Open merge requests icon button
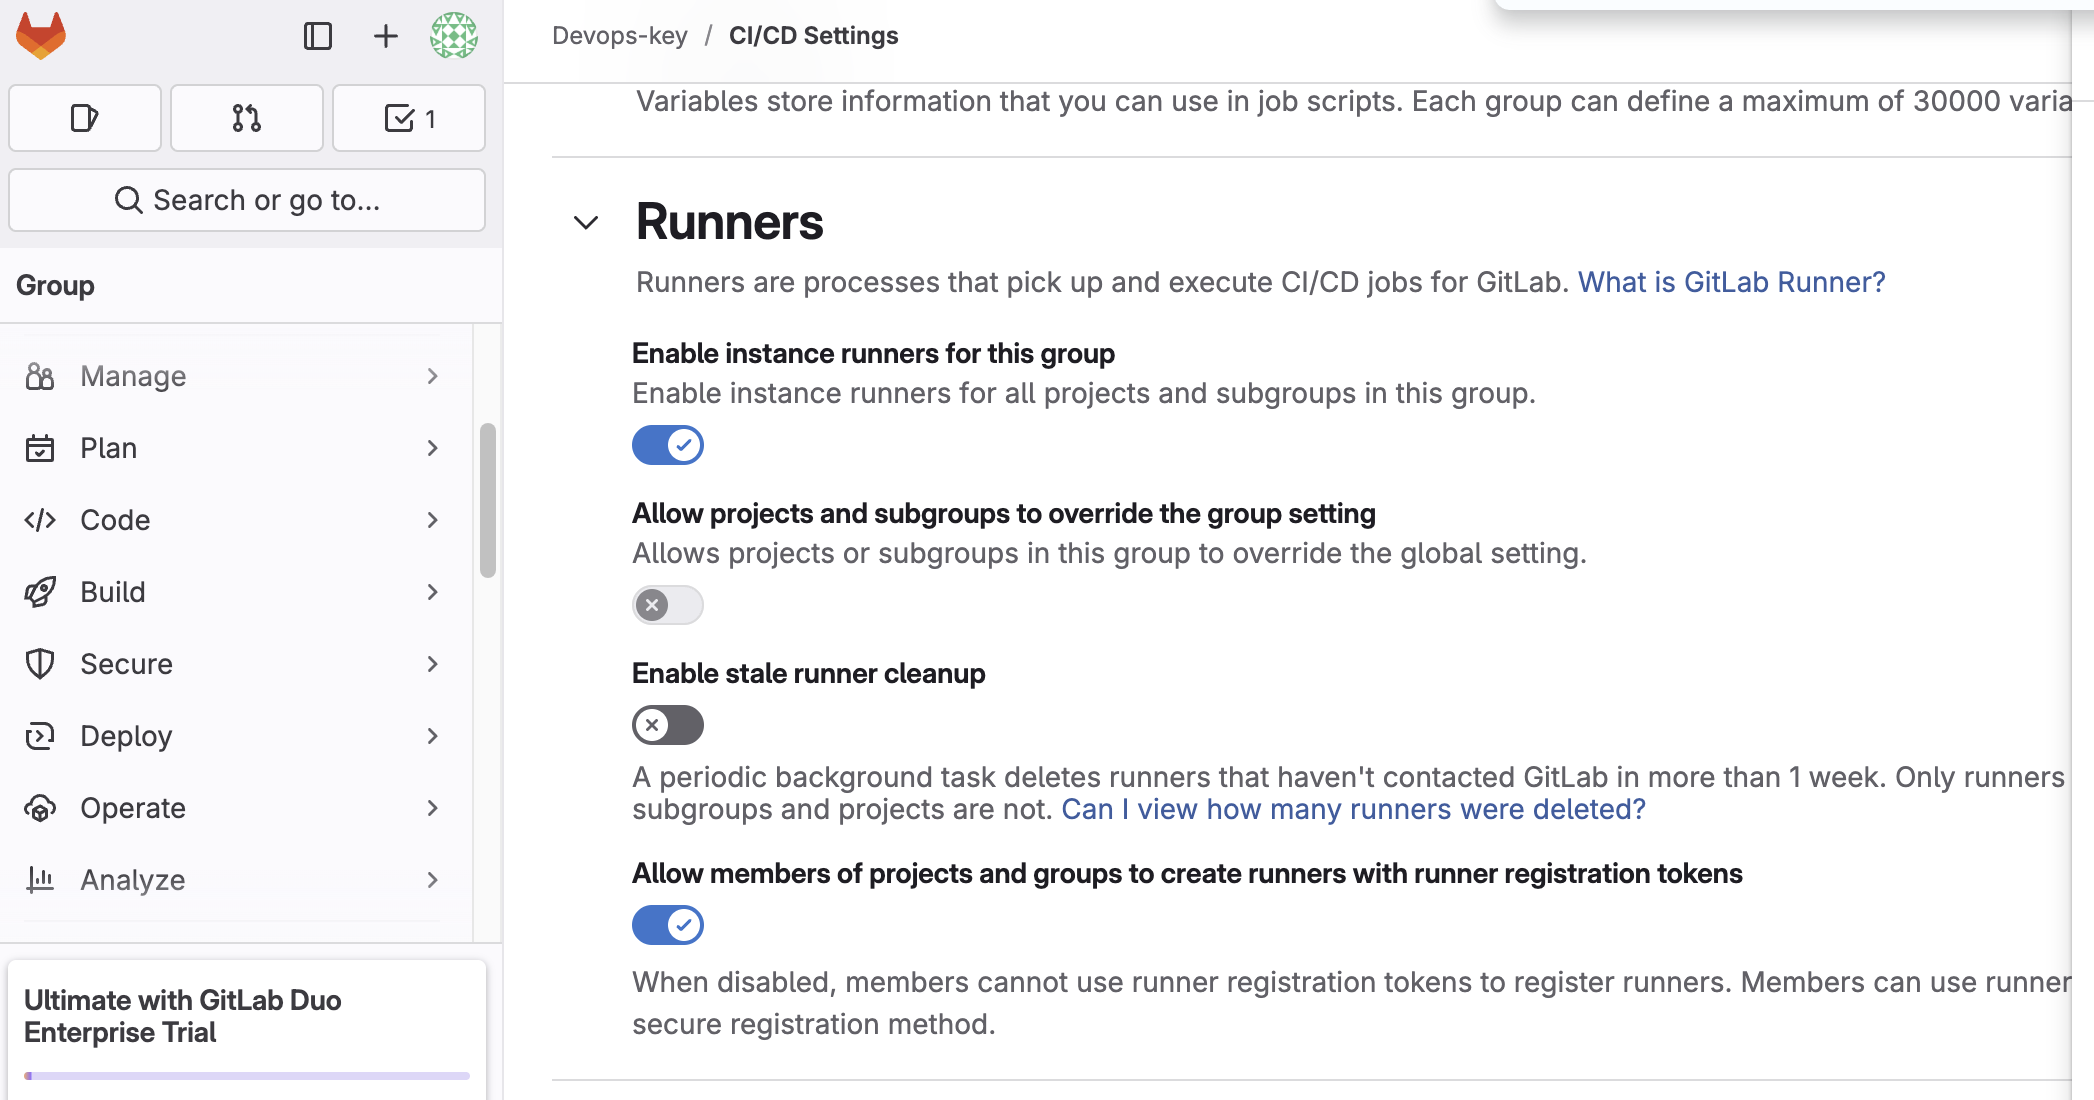Viewport: 2094px width, 1100px height. pos(246,118)
